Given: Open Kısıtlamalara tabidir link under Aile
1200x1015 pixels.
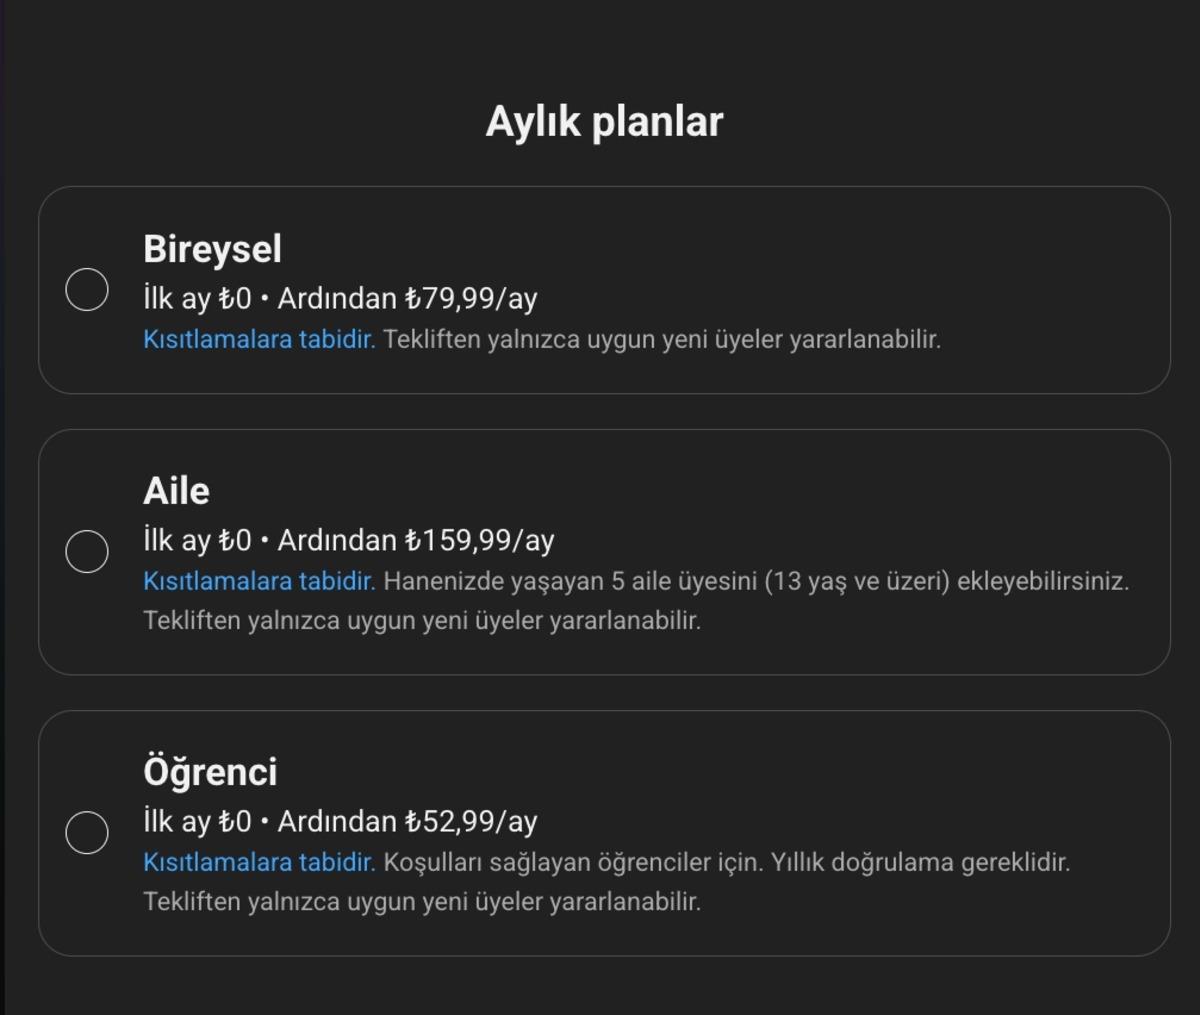Looking at the screenshot, I should pos(259,582).
